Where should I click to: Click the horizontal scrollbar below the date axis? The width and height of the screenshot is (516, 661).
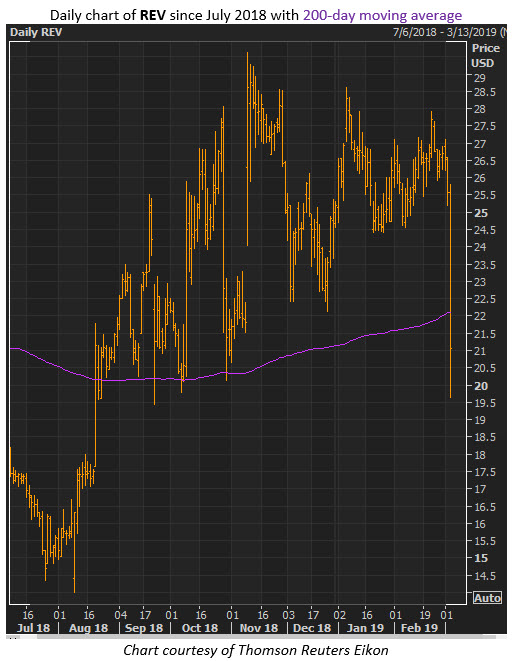click(x=266, y=637)
